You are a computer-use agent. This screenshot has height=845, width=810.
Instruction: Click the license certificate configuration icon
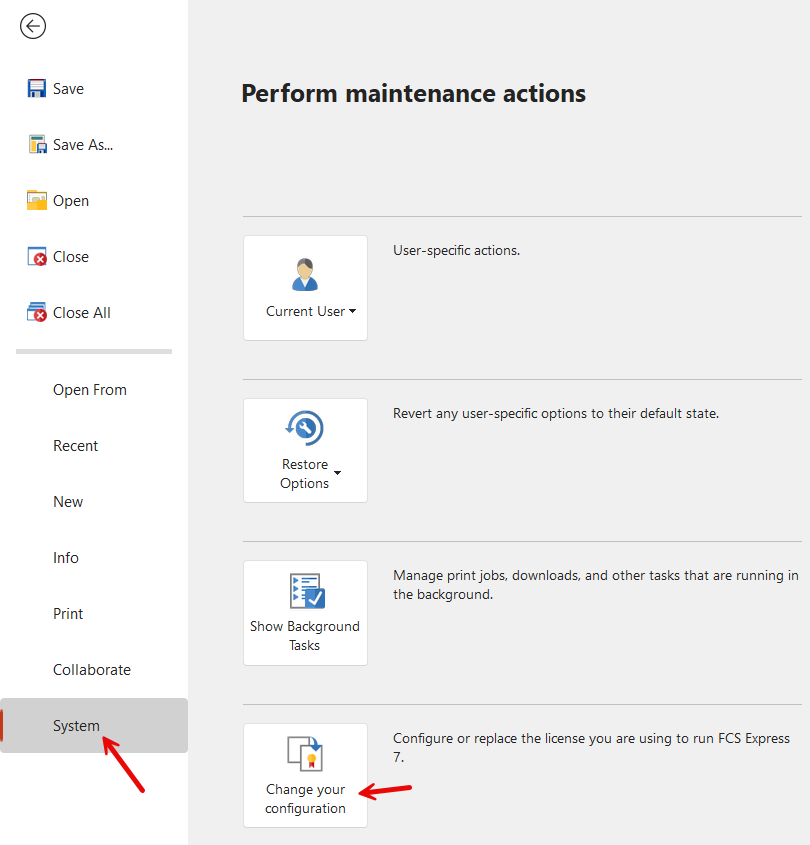coord(305,754)
